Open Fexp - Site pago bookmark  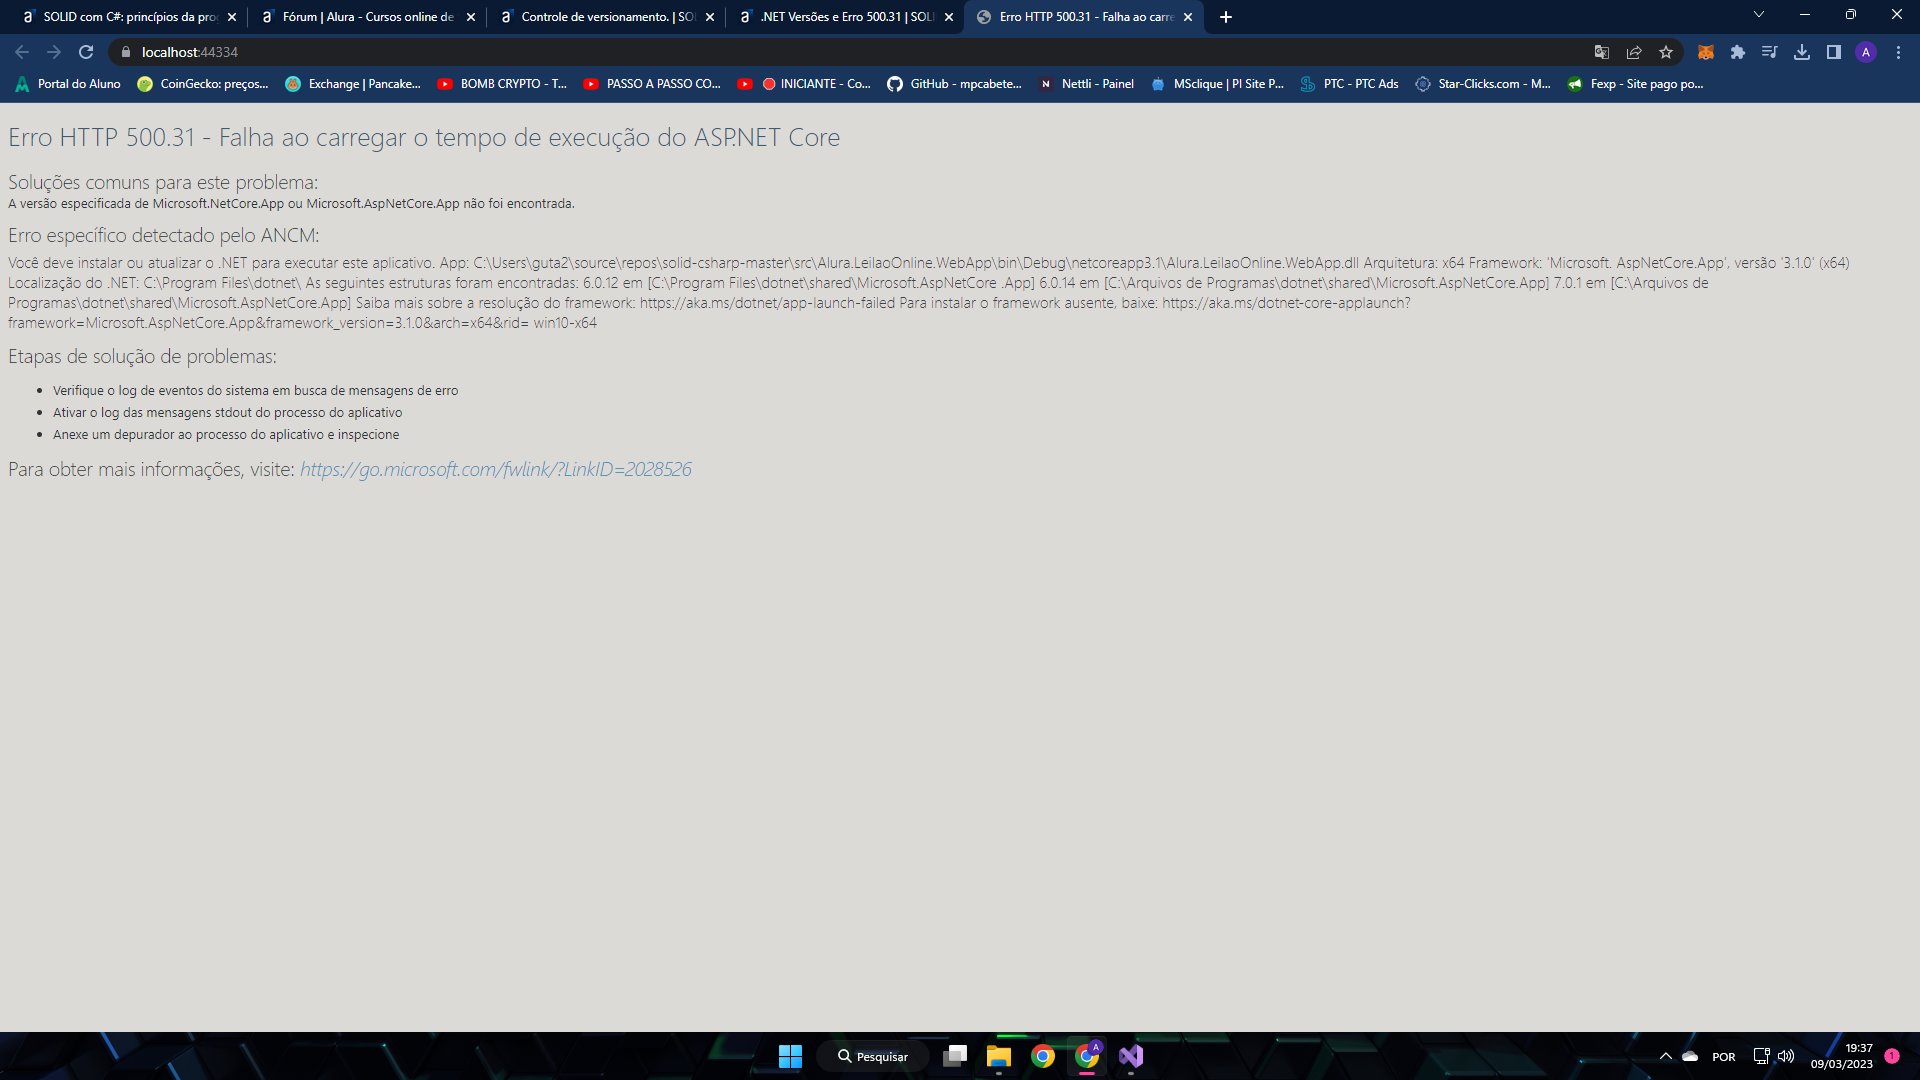(x=1635, y=84)
